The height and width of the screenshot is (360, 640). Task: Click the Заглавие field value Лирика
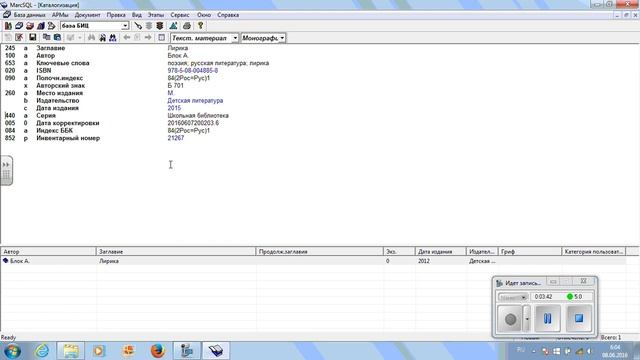tap(178, 48)
